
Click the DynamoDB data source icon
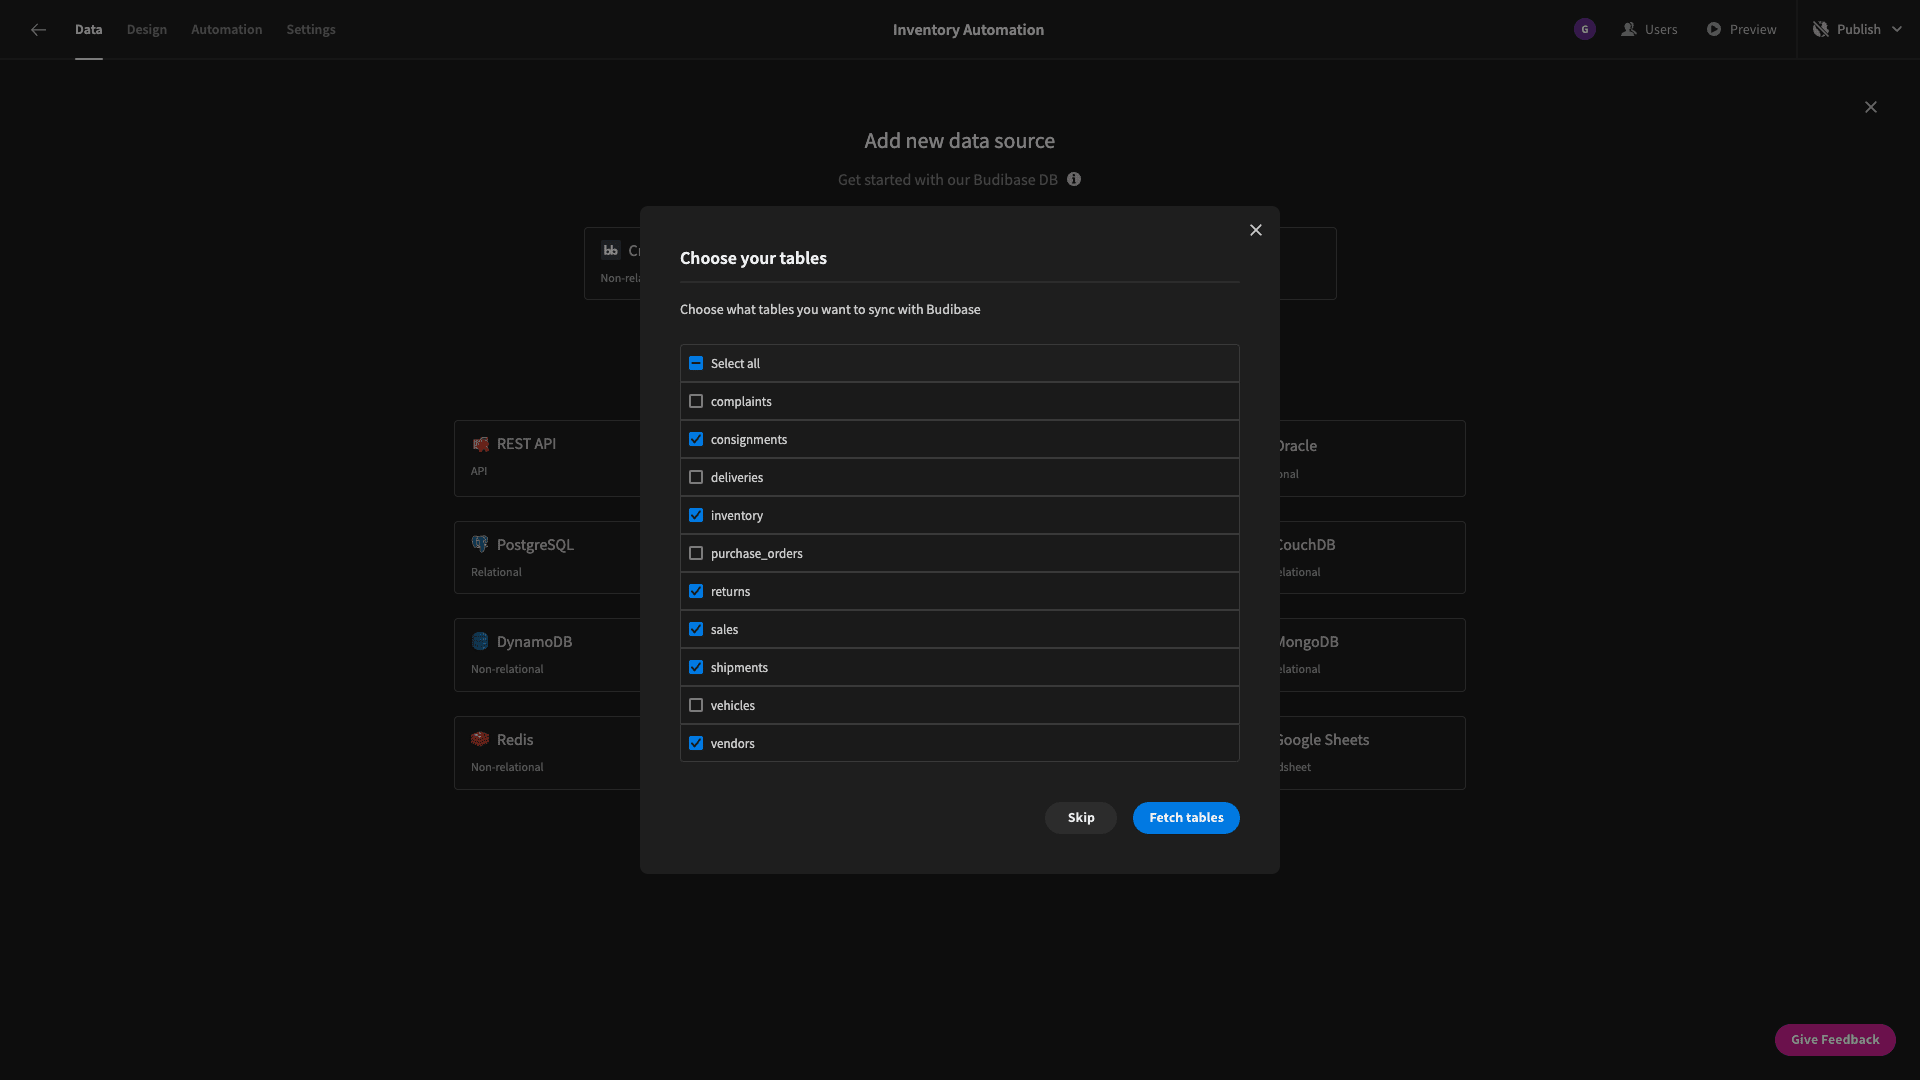[480, 642]
